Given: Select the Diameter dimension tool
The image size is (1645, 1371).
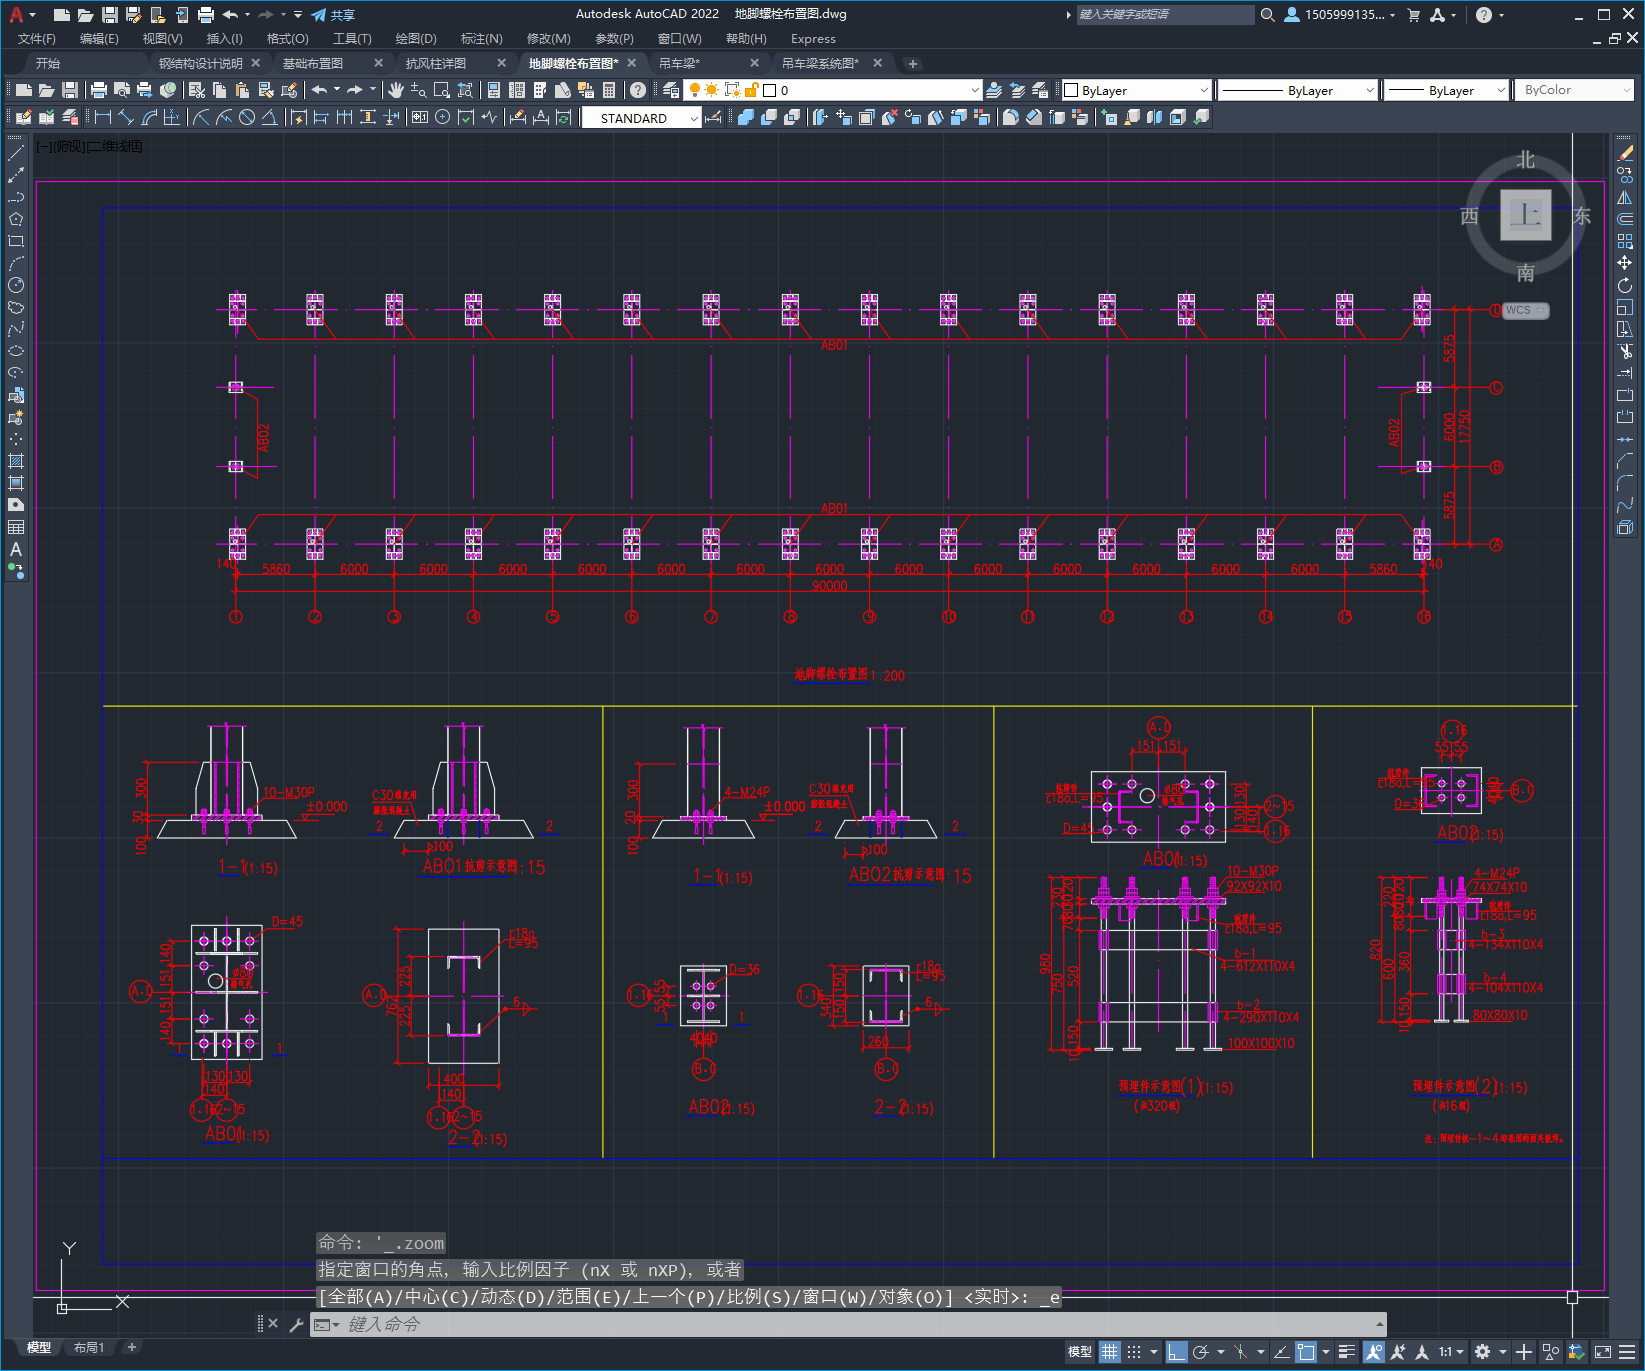Looking at the screenshot, I should pos(247,117).
